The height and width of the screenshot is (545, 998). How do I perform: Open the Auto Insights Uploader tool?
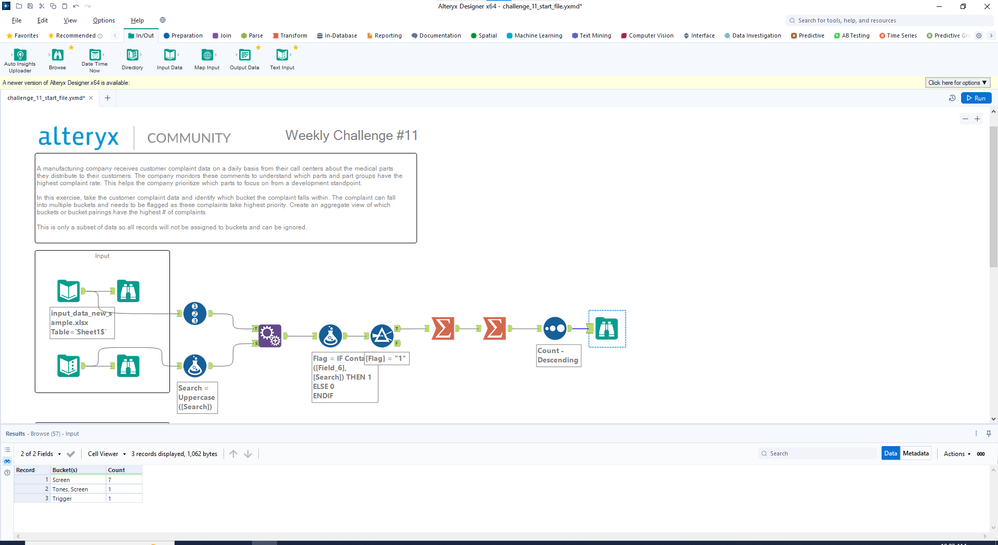(x=20, y=60)
